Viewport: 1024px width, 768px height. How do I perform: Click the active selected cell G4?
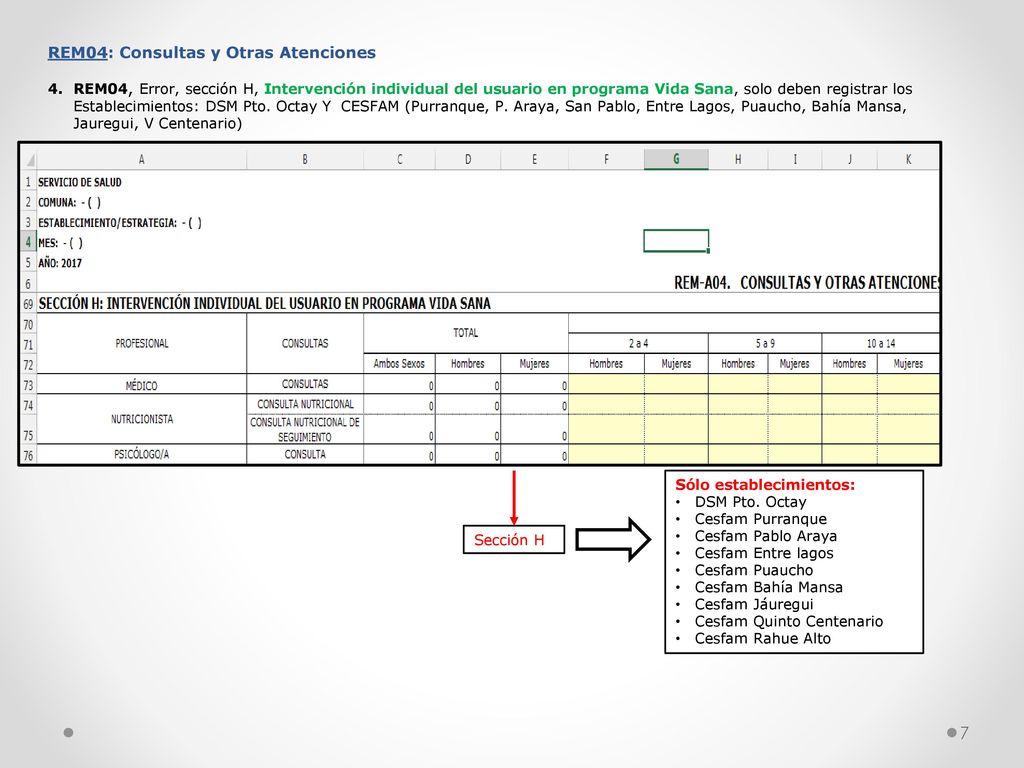676,240
